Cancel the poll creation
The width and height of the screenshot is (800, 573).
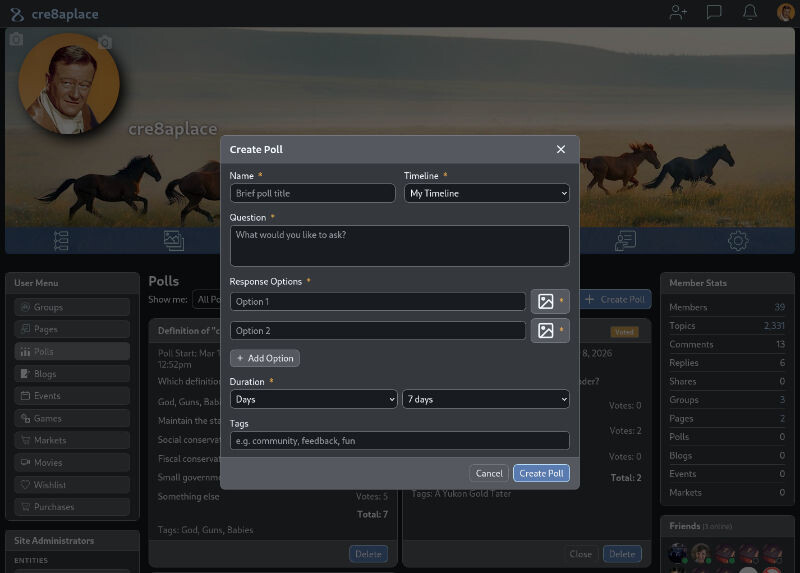pyautogui.click(x=489, y=473)
